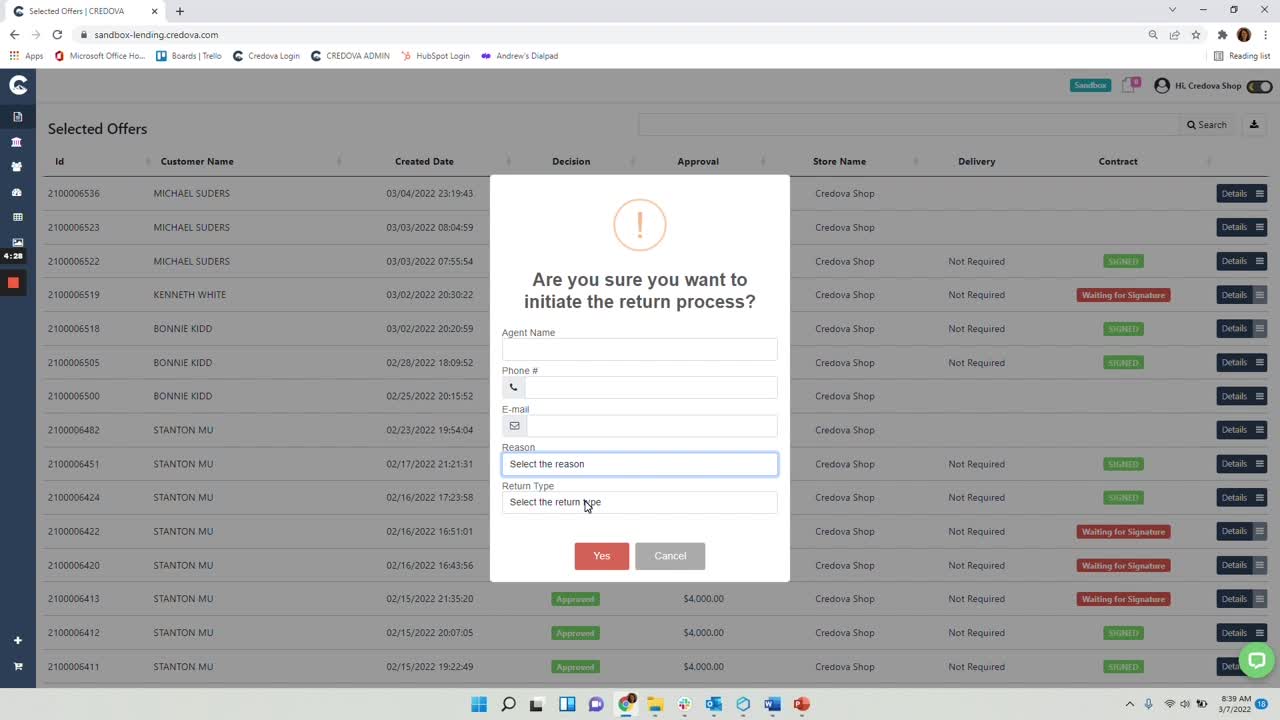
Task: Click the Waiting for Signature badge for 2100006422
Action: [x=1123, y=532]
